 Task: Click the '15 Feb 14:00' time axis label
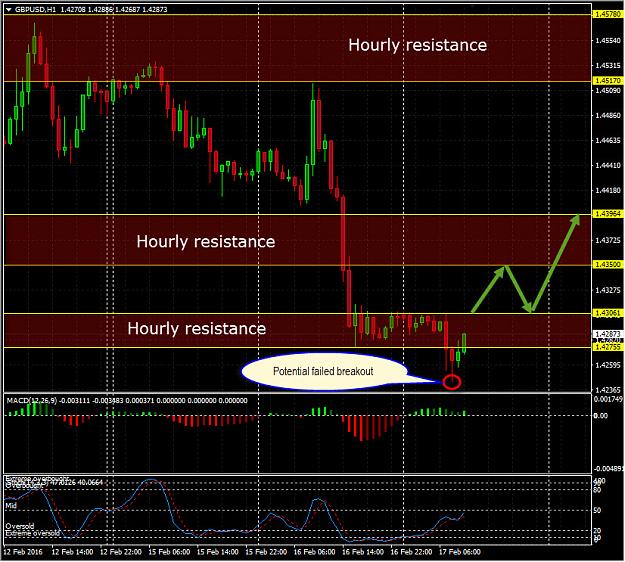pyautogui.click(x=218, y=552)
